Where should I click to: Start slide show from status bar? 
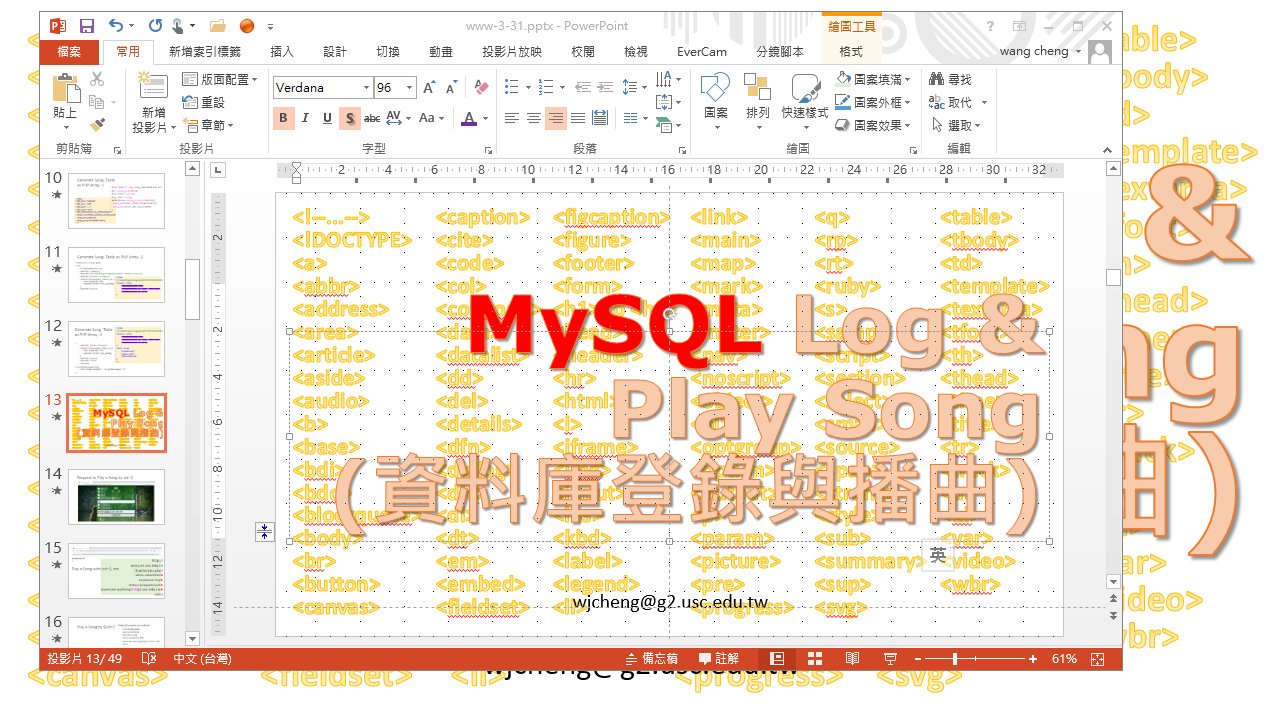[x=889, y=659]
